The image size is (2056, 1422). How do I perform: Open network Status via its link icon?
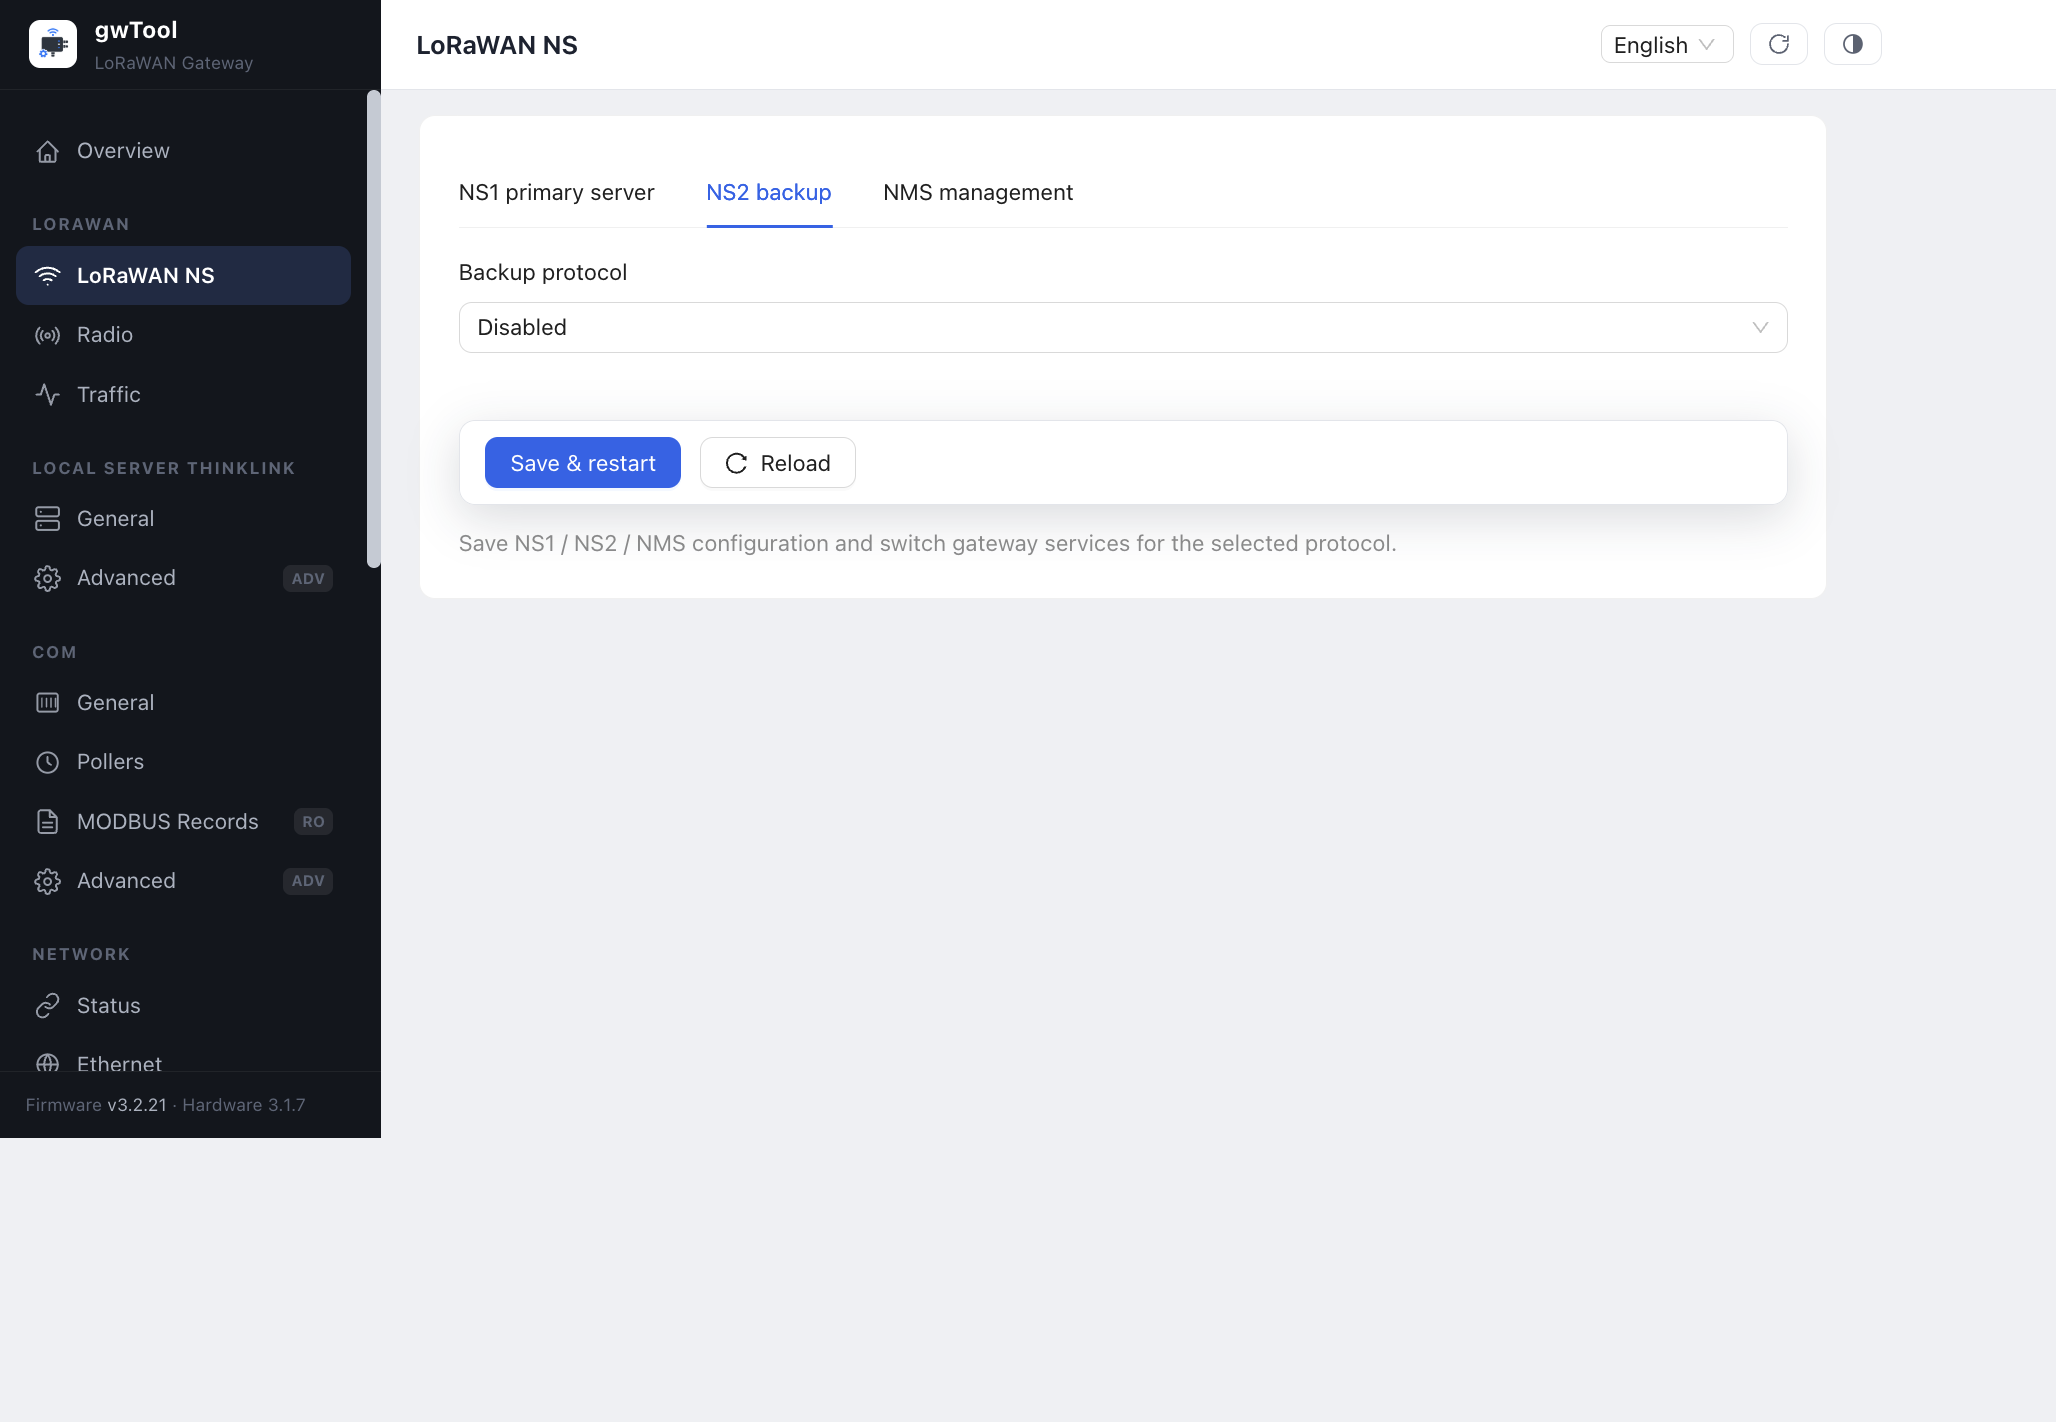click(47, 1006)
